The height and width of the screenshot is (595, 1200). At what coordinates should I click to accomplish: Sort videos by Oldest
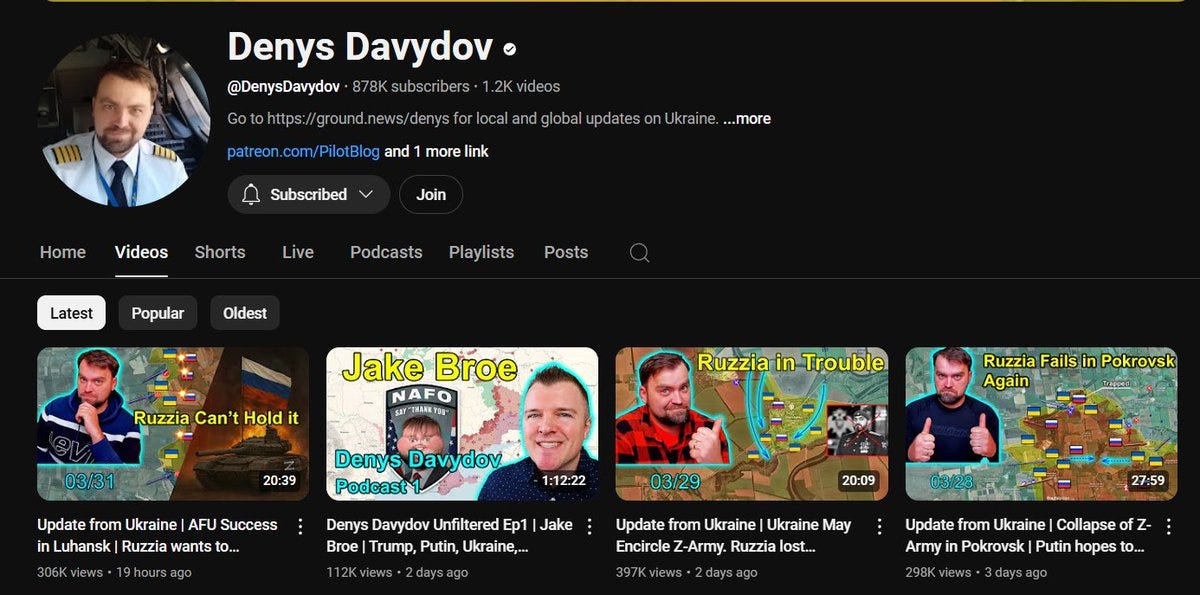click(x=245, y=313)
